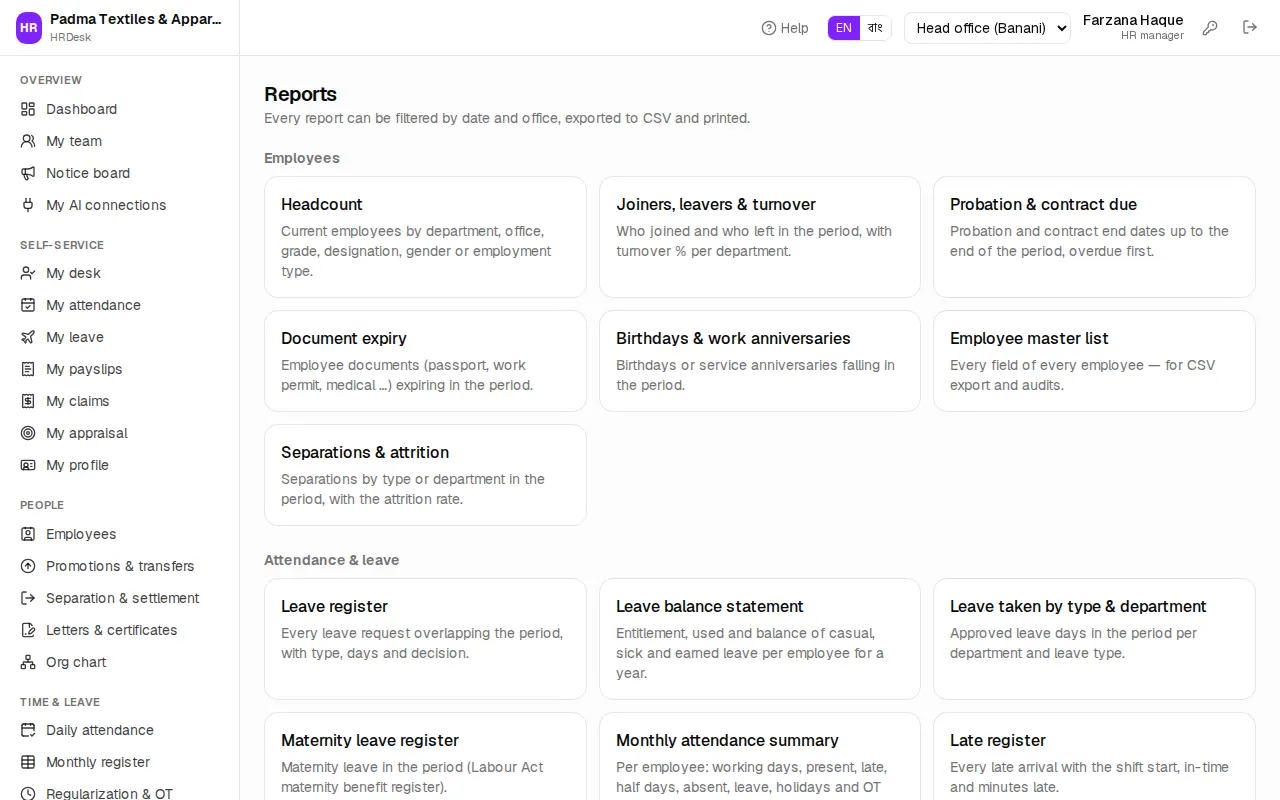Open Monthly attendance summary report
Viewport: 1280px width, 800px height.
[x=760, y=756]
